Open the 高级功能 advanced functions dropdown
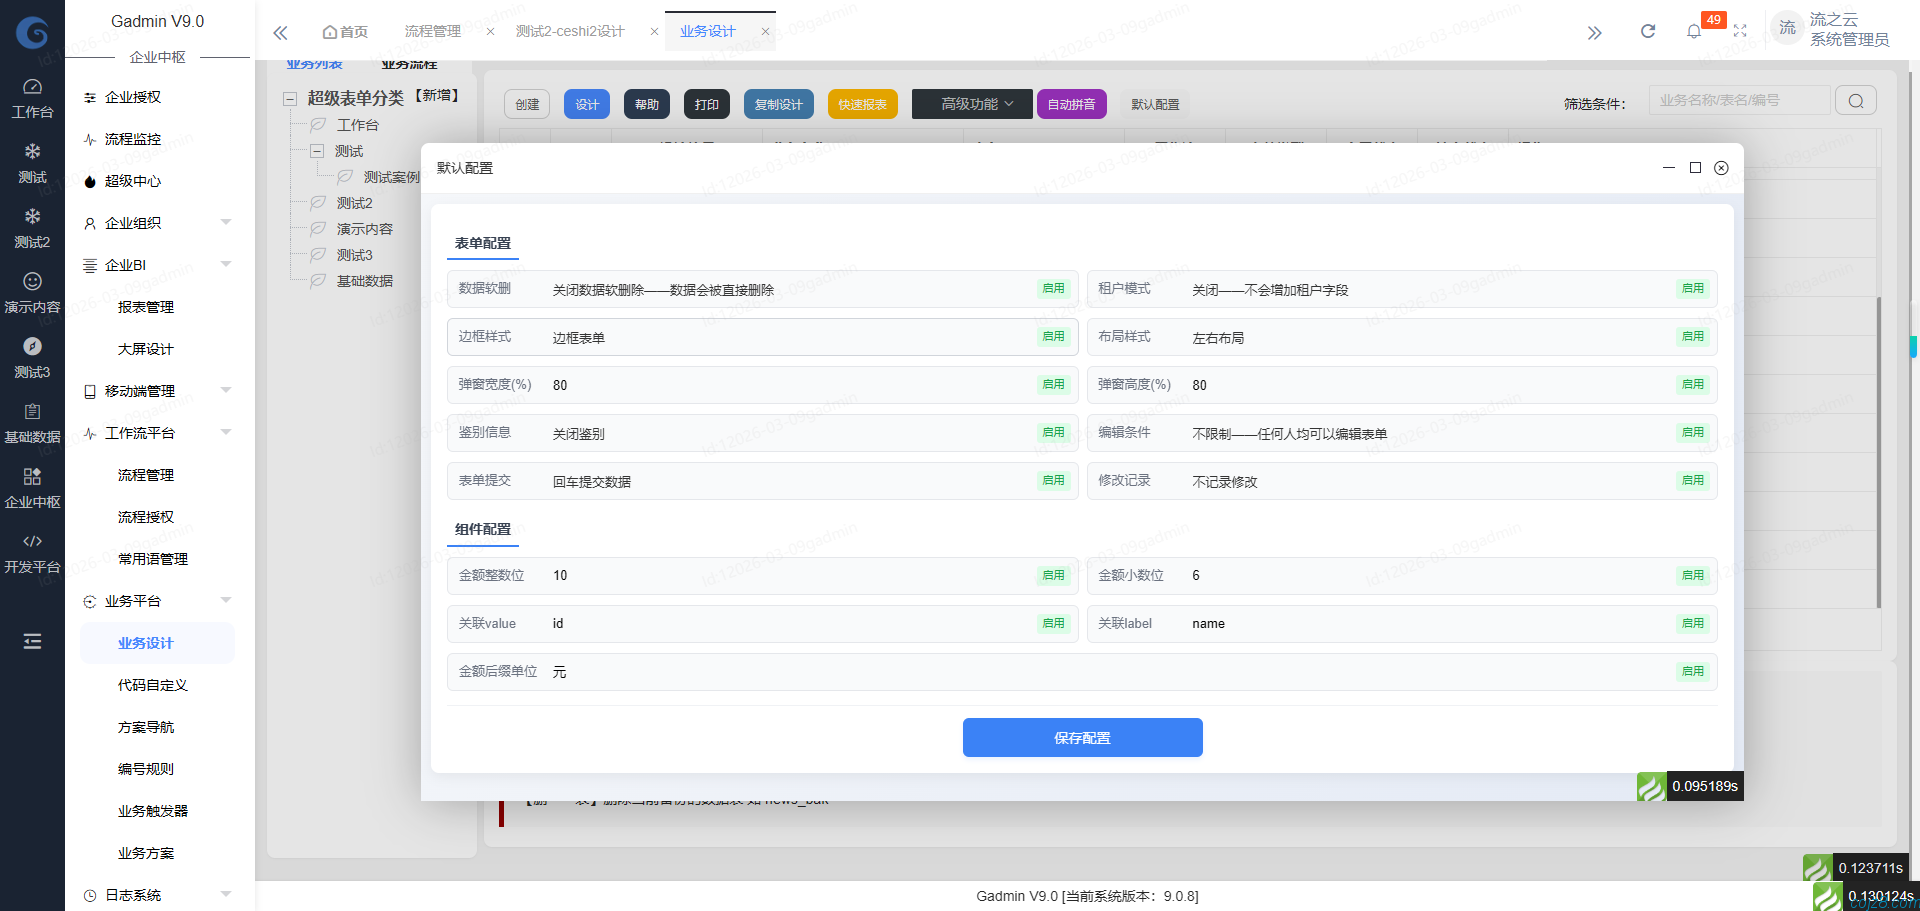This screenshot has height=911, width=1920. pyautogui.click(x=970, y=103)
